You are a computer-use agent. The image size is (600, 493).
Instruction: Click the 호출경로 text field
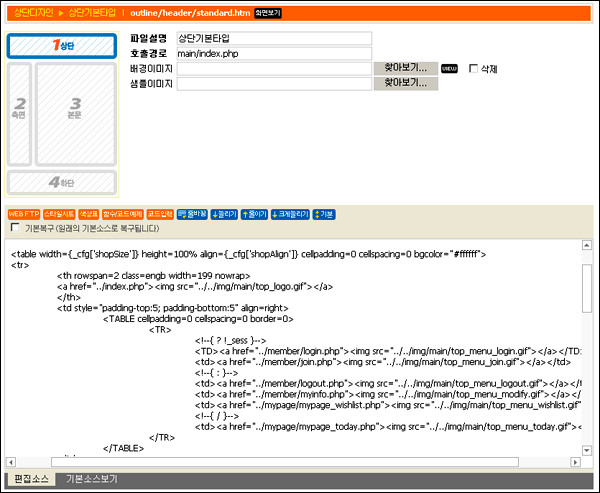274,54
